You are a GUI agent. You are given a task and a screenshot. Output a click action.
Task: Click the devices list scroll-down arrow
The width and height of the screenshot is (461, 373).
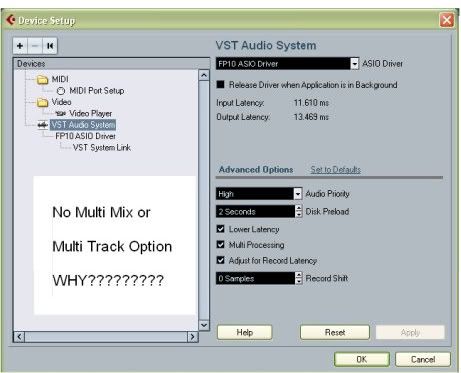point(204,325)
